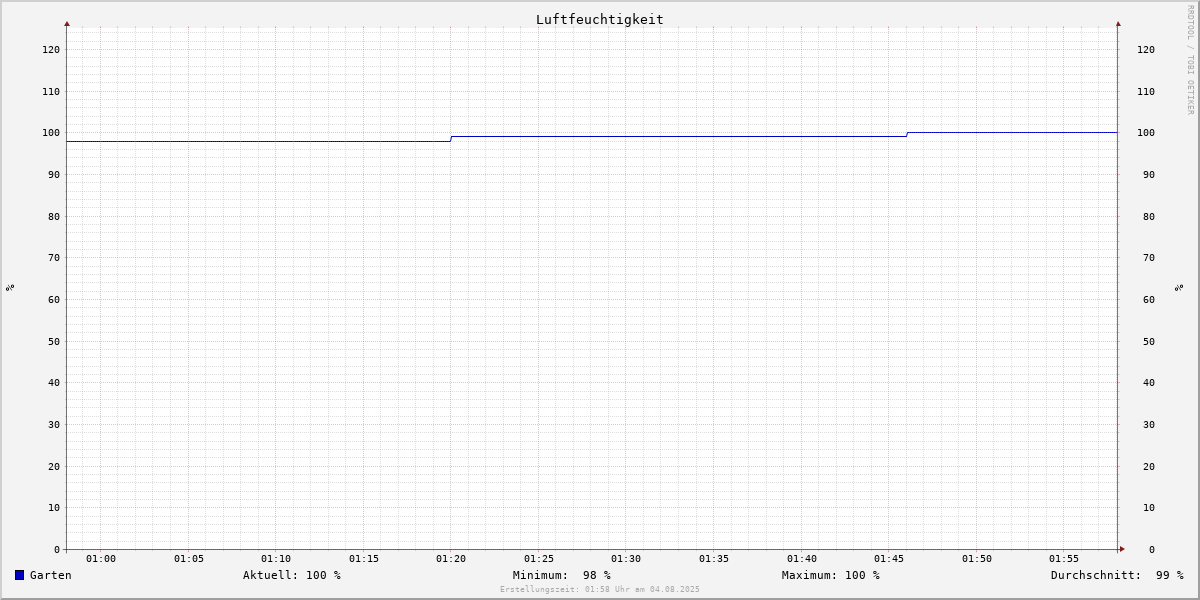Click the 01:45 time axis label
The image size is (1200, 600).
889,559
